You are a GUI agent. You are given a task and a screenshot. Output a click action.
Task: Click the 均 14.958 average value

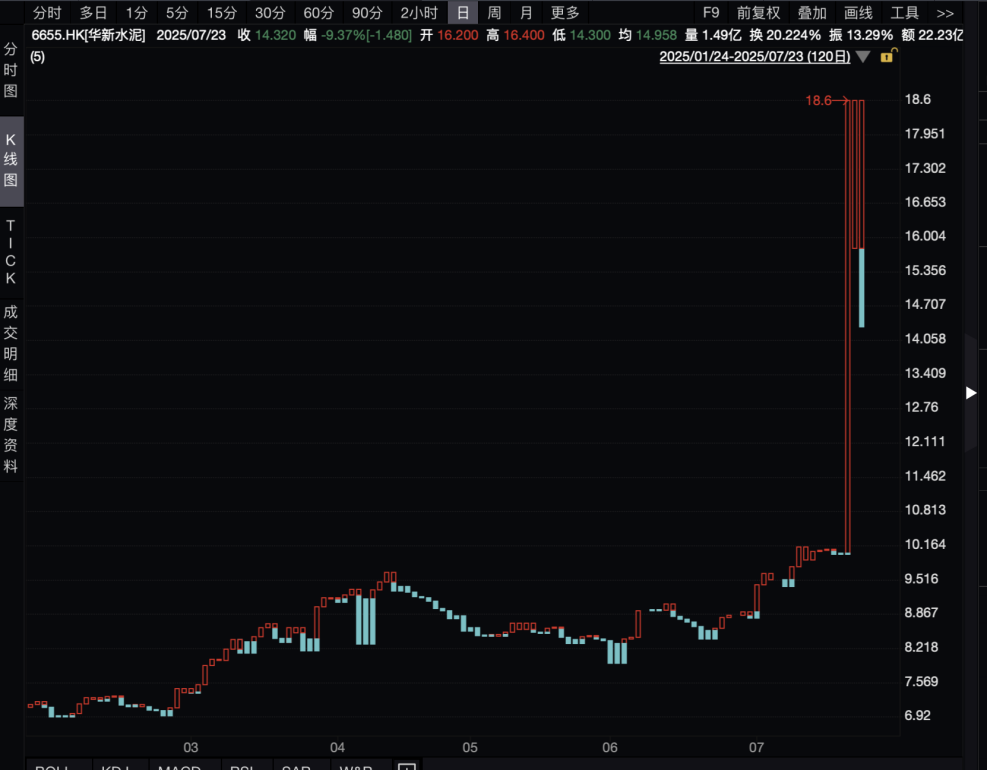pyautogui.click(x=648, y=35)
